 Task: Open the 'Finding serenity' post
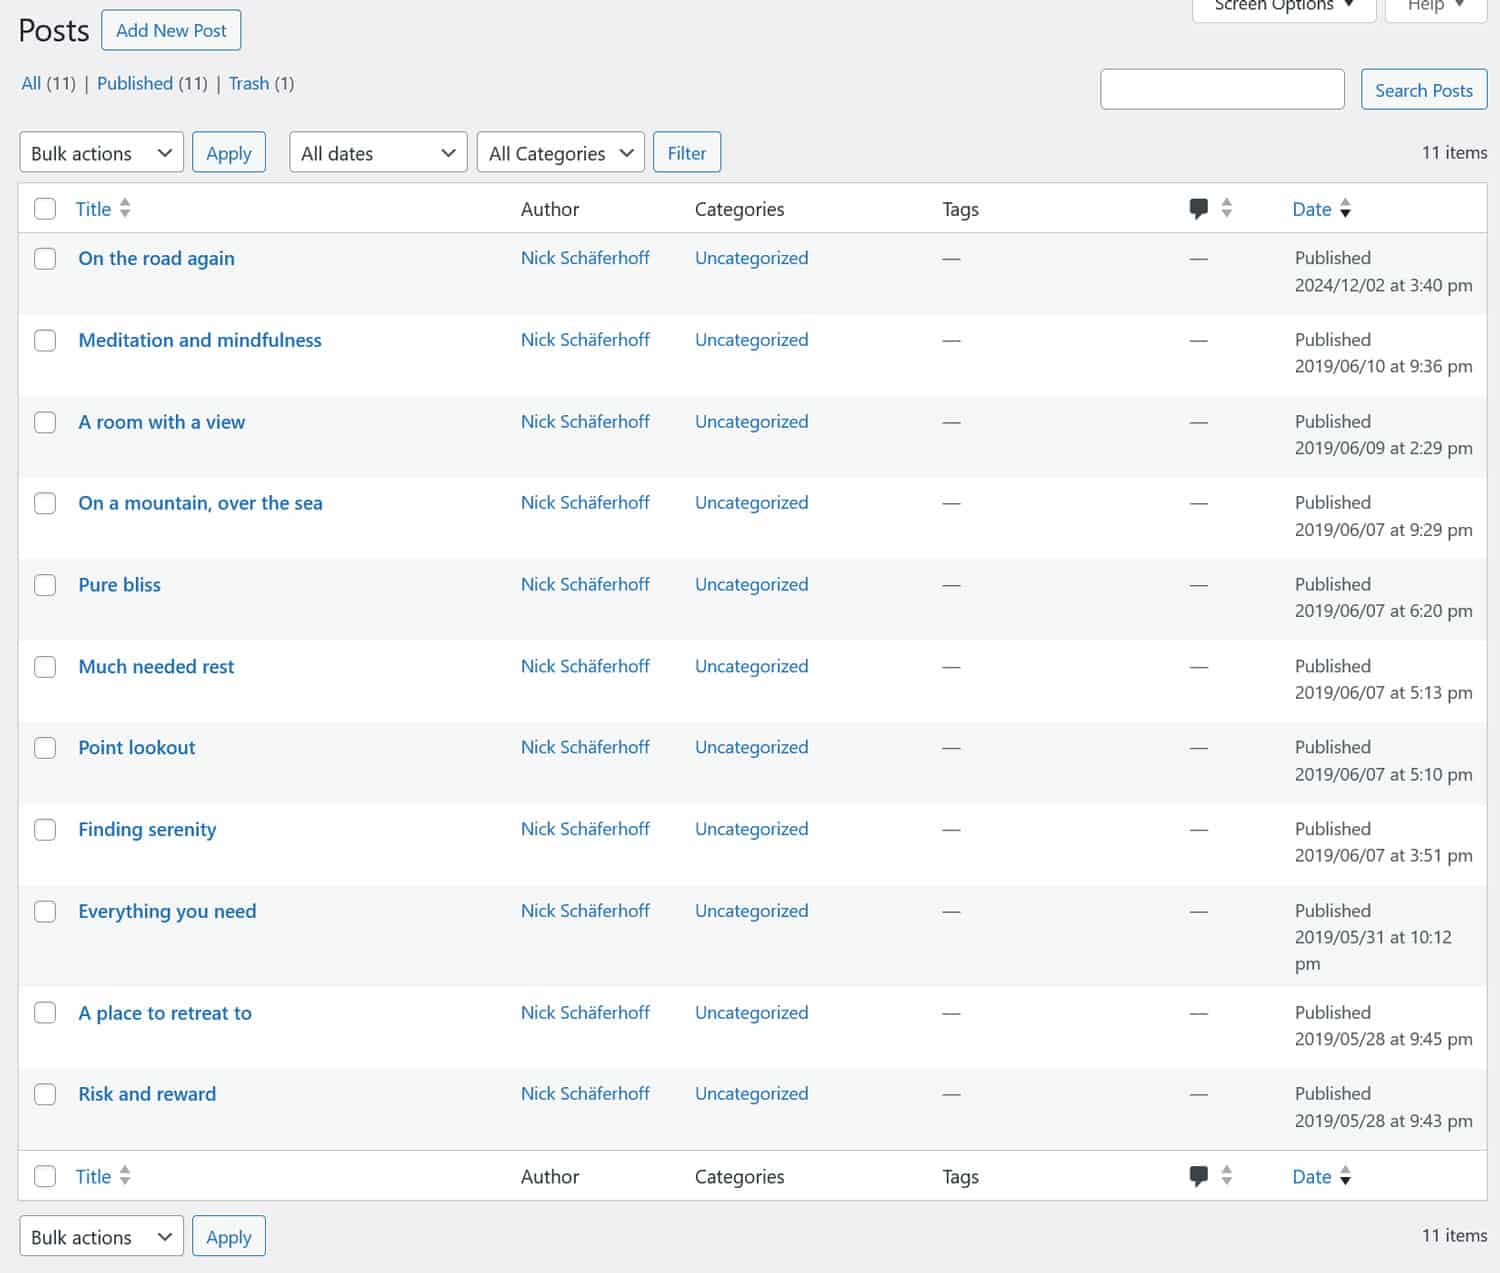[x=147, y=829]
